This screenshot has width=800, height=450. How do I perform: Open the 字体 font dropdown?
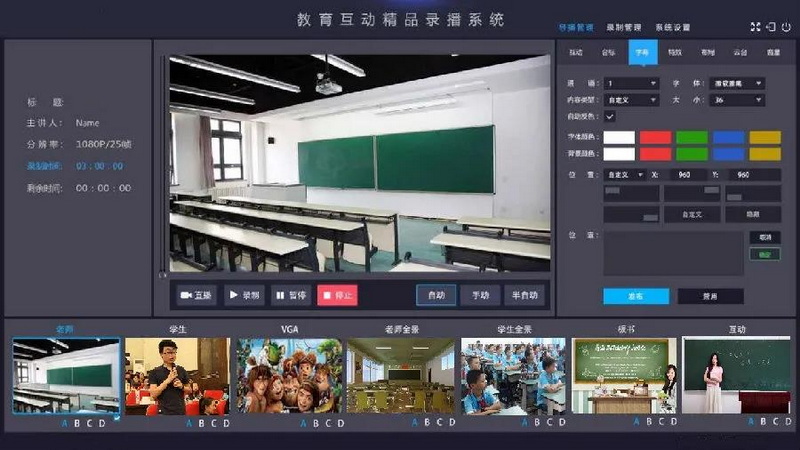pyautogui.click(x=737, y=83)
